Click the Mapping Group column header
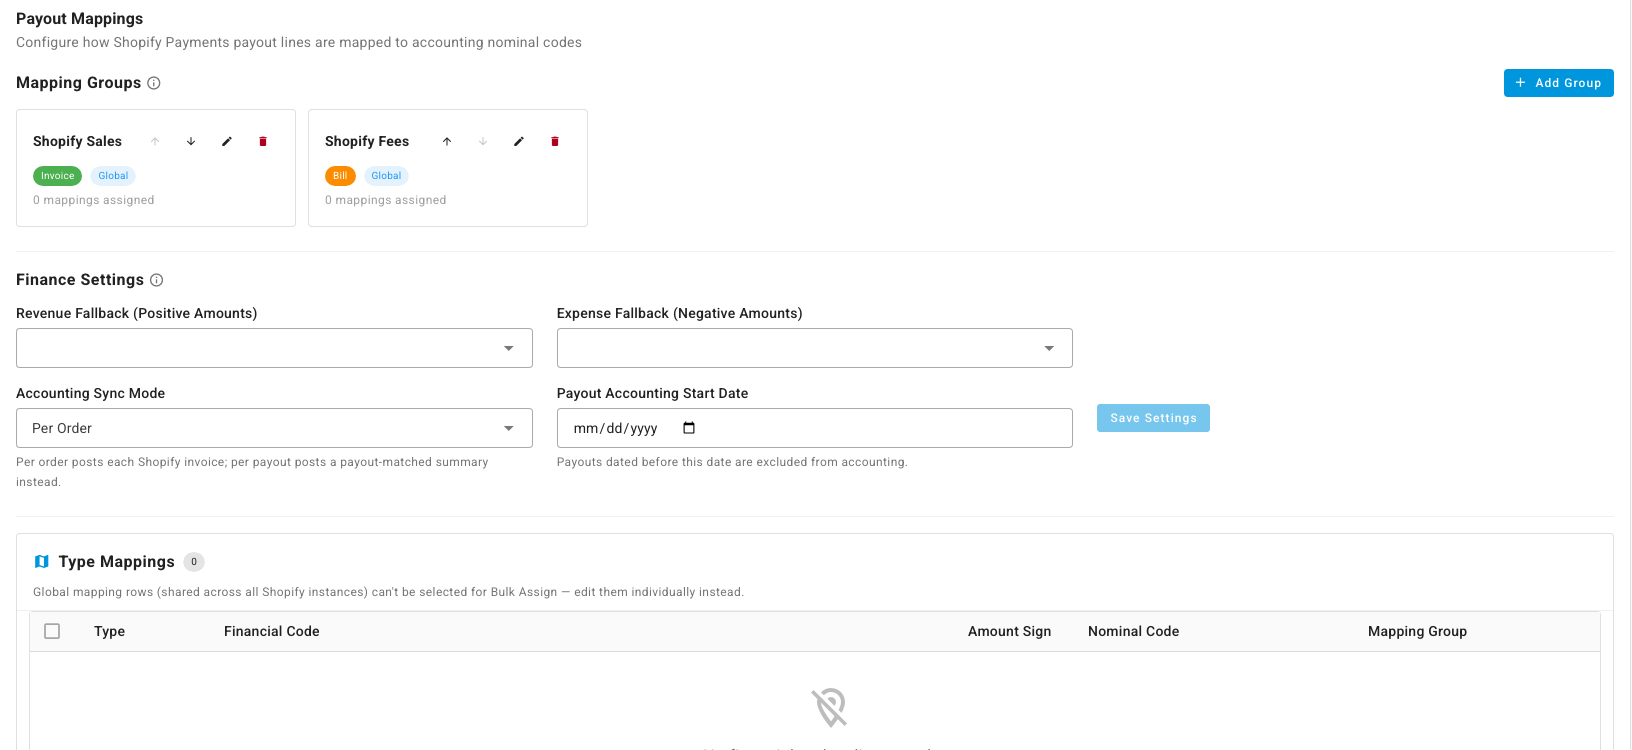1632x750 pixels. pos(1417,631)
